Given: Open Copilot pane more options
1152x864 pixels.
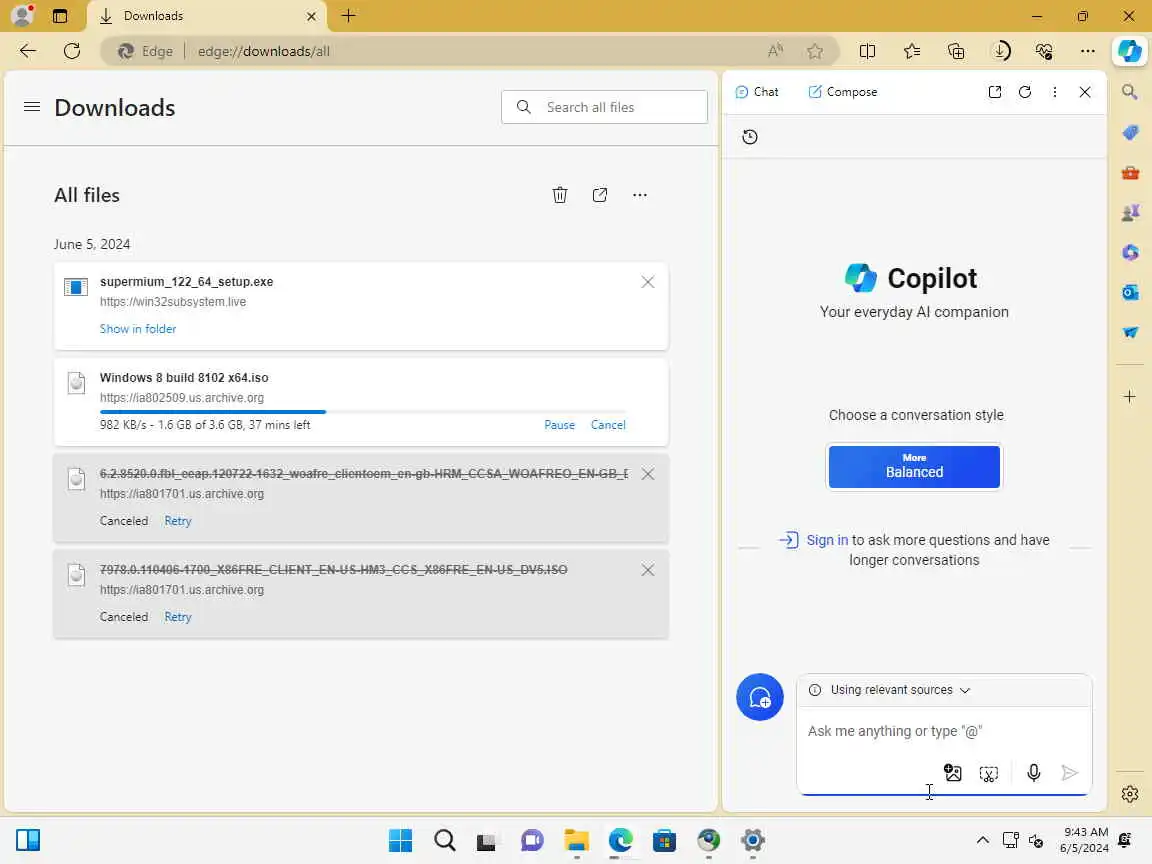Looking at the screenshot, I should 1055,92.
